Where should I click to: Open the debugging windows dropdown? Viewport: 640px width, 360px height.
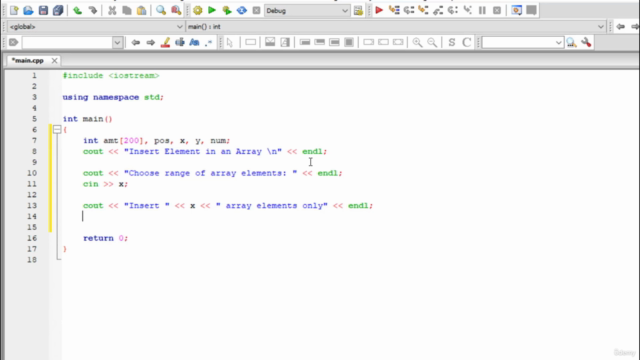click(x=516, y=10)
